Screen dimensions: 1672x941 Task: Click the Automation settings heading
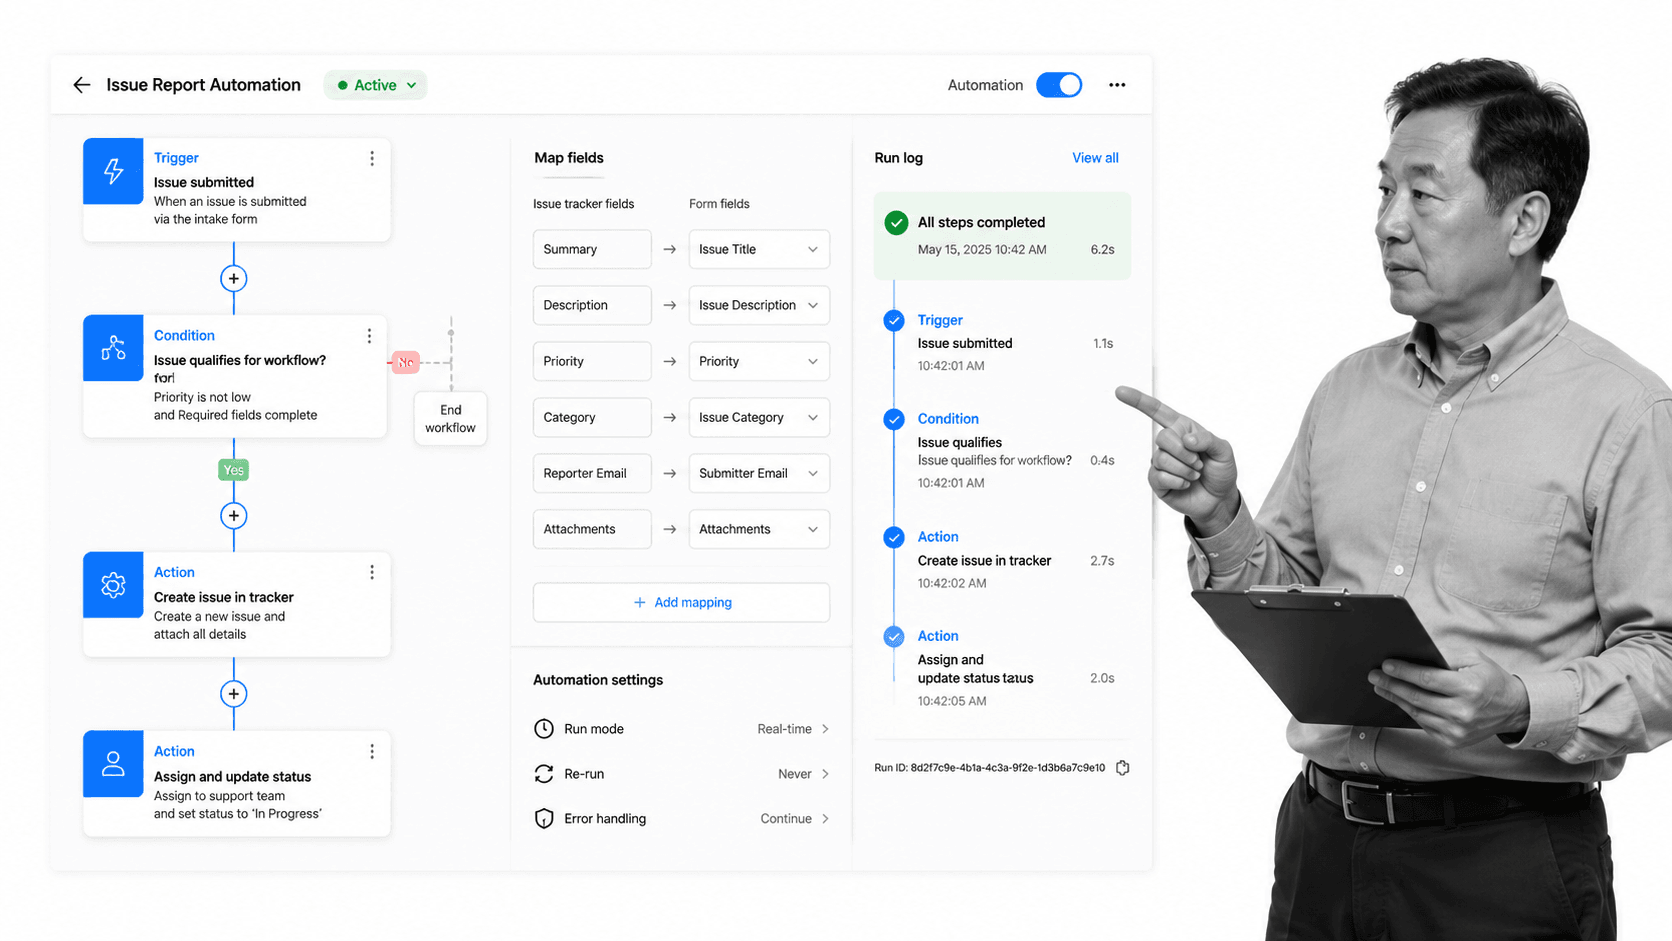[x=598, y=680]
